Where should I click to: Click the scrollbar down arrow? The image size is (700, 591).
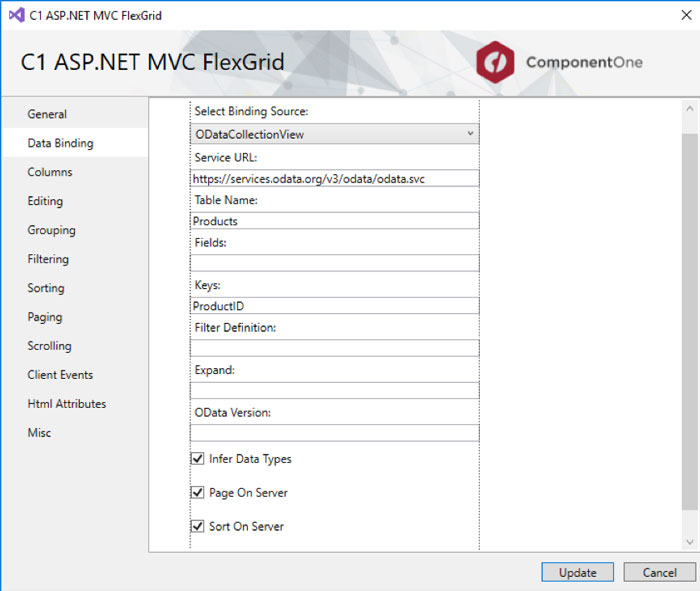tap(690, 542)
